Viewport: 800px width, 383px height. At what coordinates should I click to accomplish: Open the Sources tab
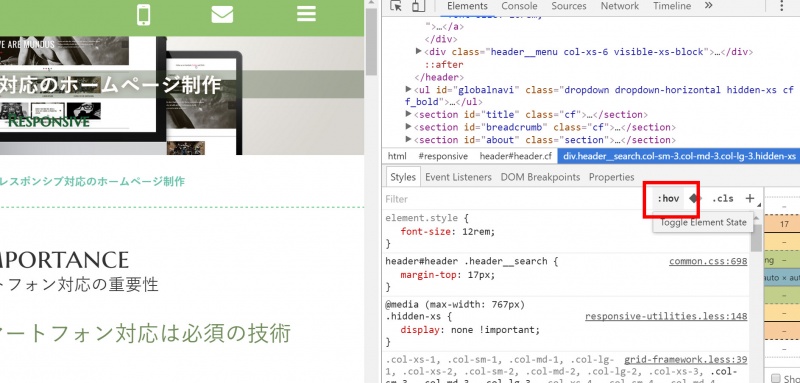(x=568, y=6)
